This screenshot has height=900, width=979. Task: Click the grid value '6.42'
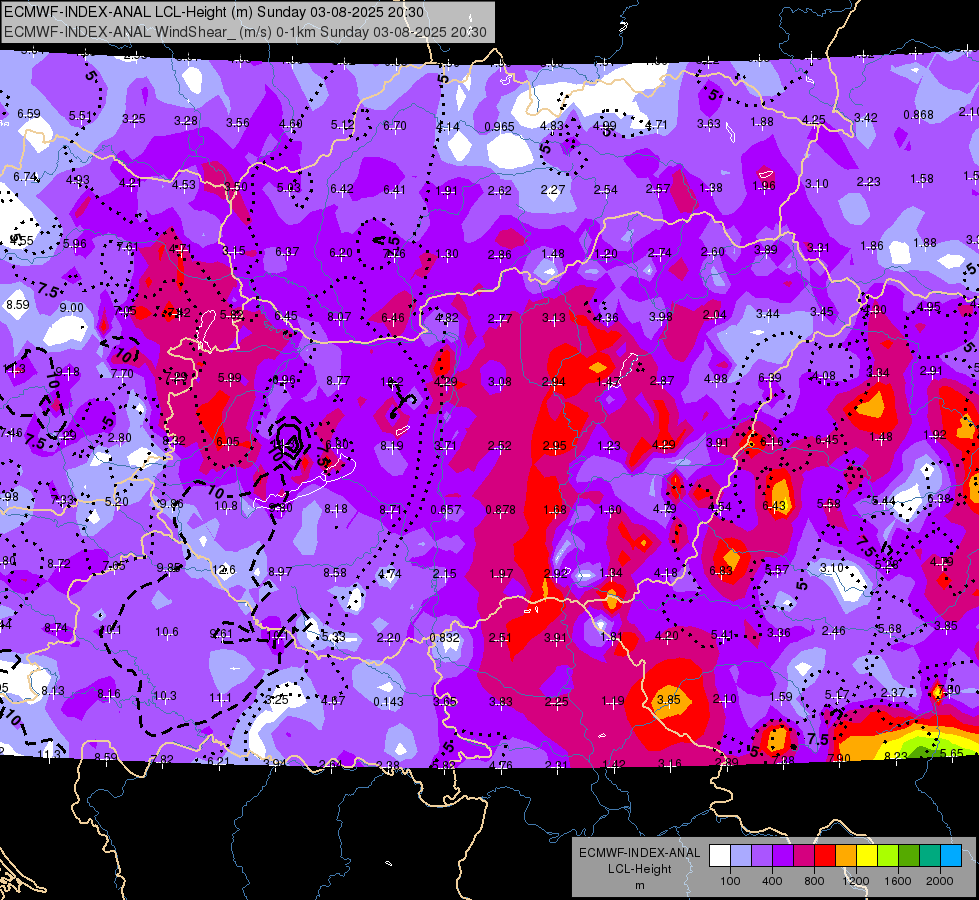click(342, 189)
